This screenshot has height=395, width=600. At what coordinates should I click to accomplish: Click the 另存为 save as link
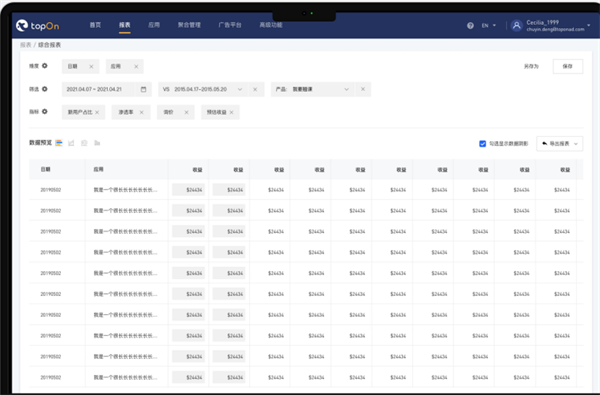(531, 66)
